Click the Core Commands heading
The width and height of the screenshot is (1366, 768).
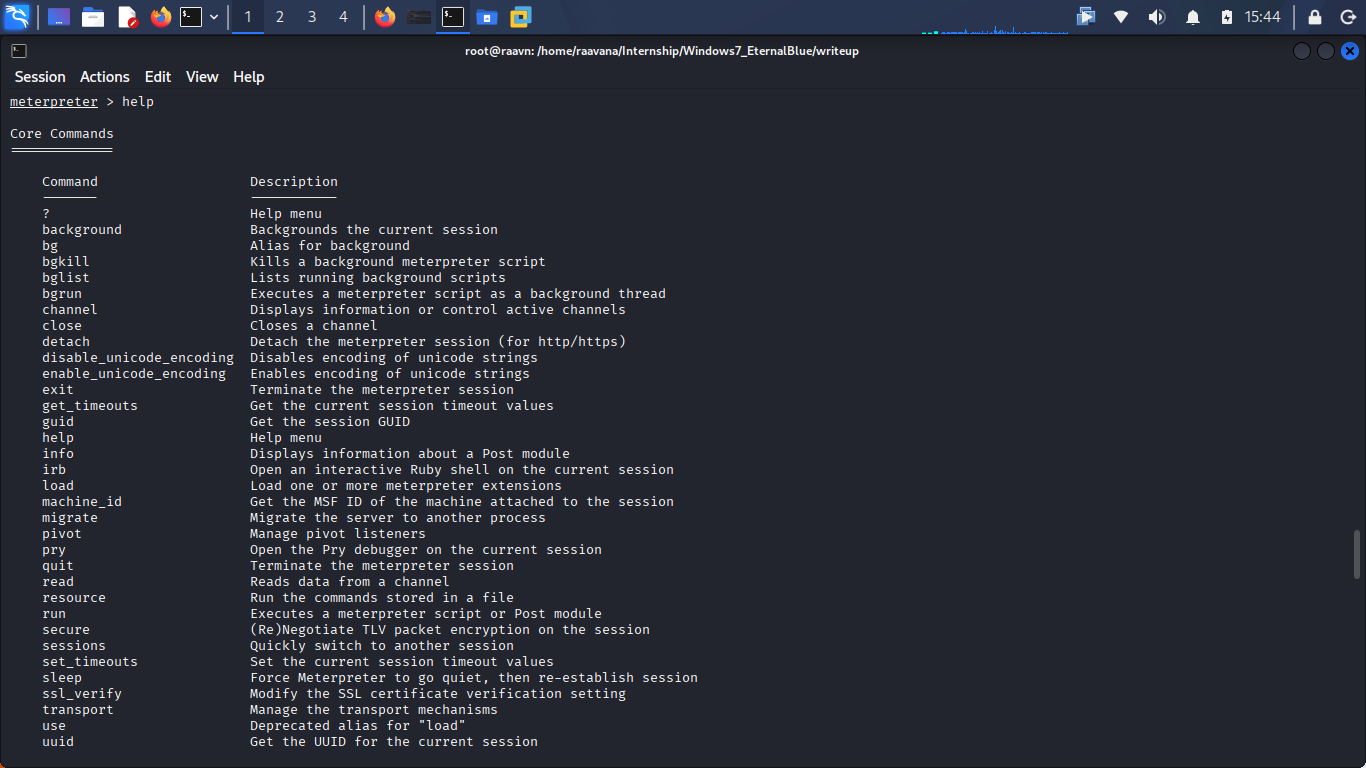62,134
